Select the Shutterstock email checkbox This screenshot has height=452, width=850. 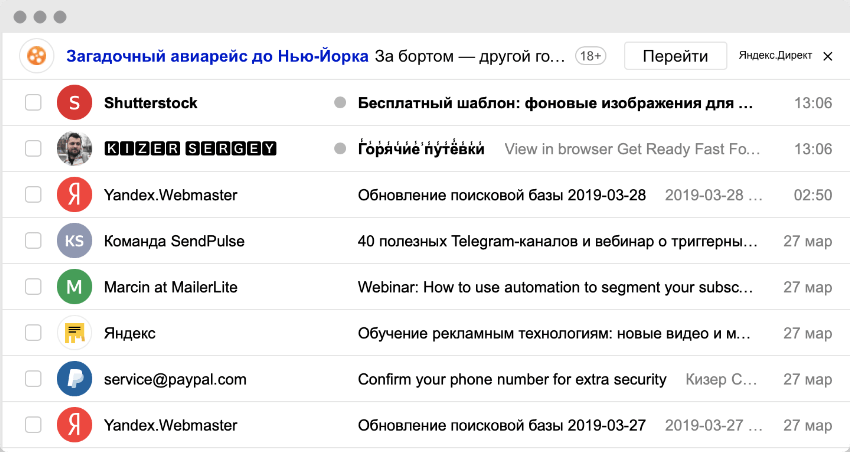(x=33, y=102)
